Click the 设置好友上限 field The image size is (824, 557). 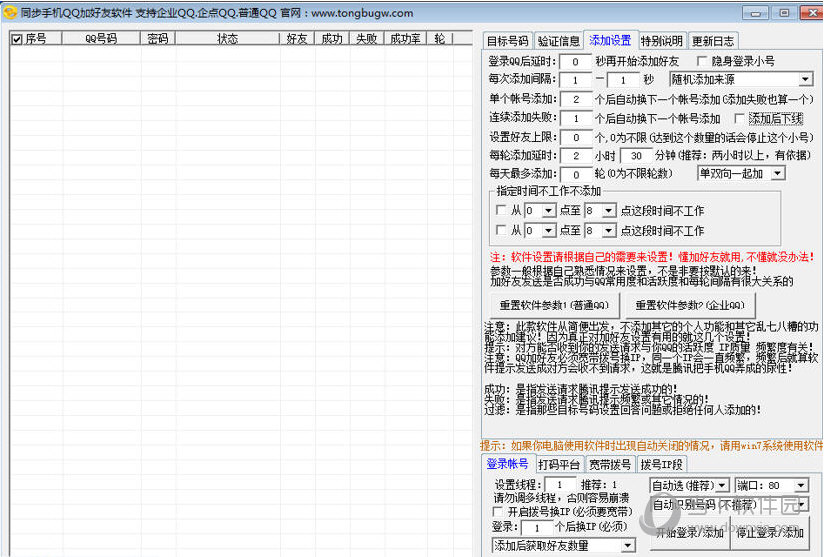point(576,137)
